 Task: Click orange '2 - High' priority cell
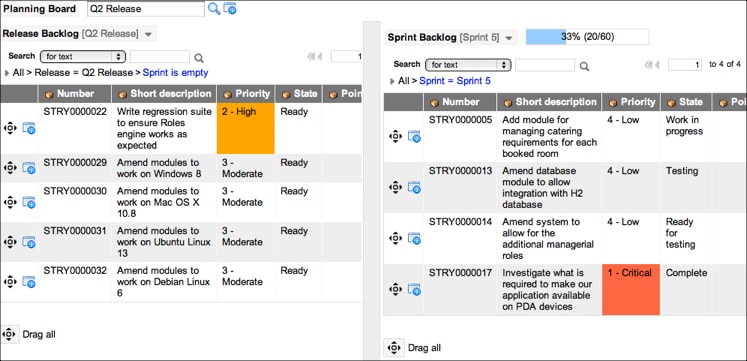click(x=245, y=129)
